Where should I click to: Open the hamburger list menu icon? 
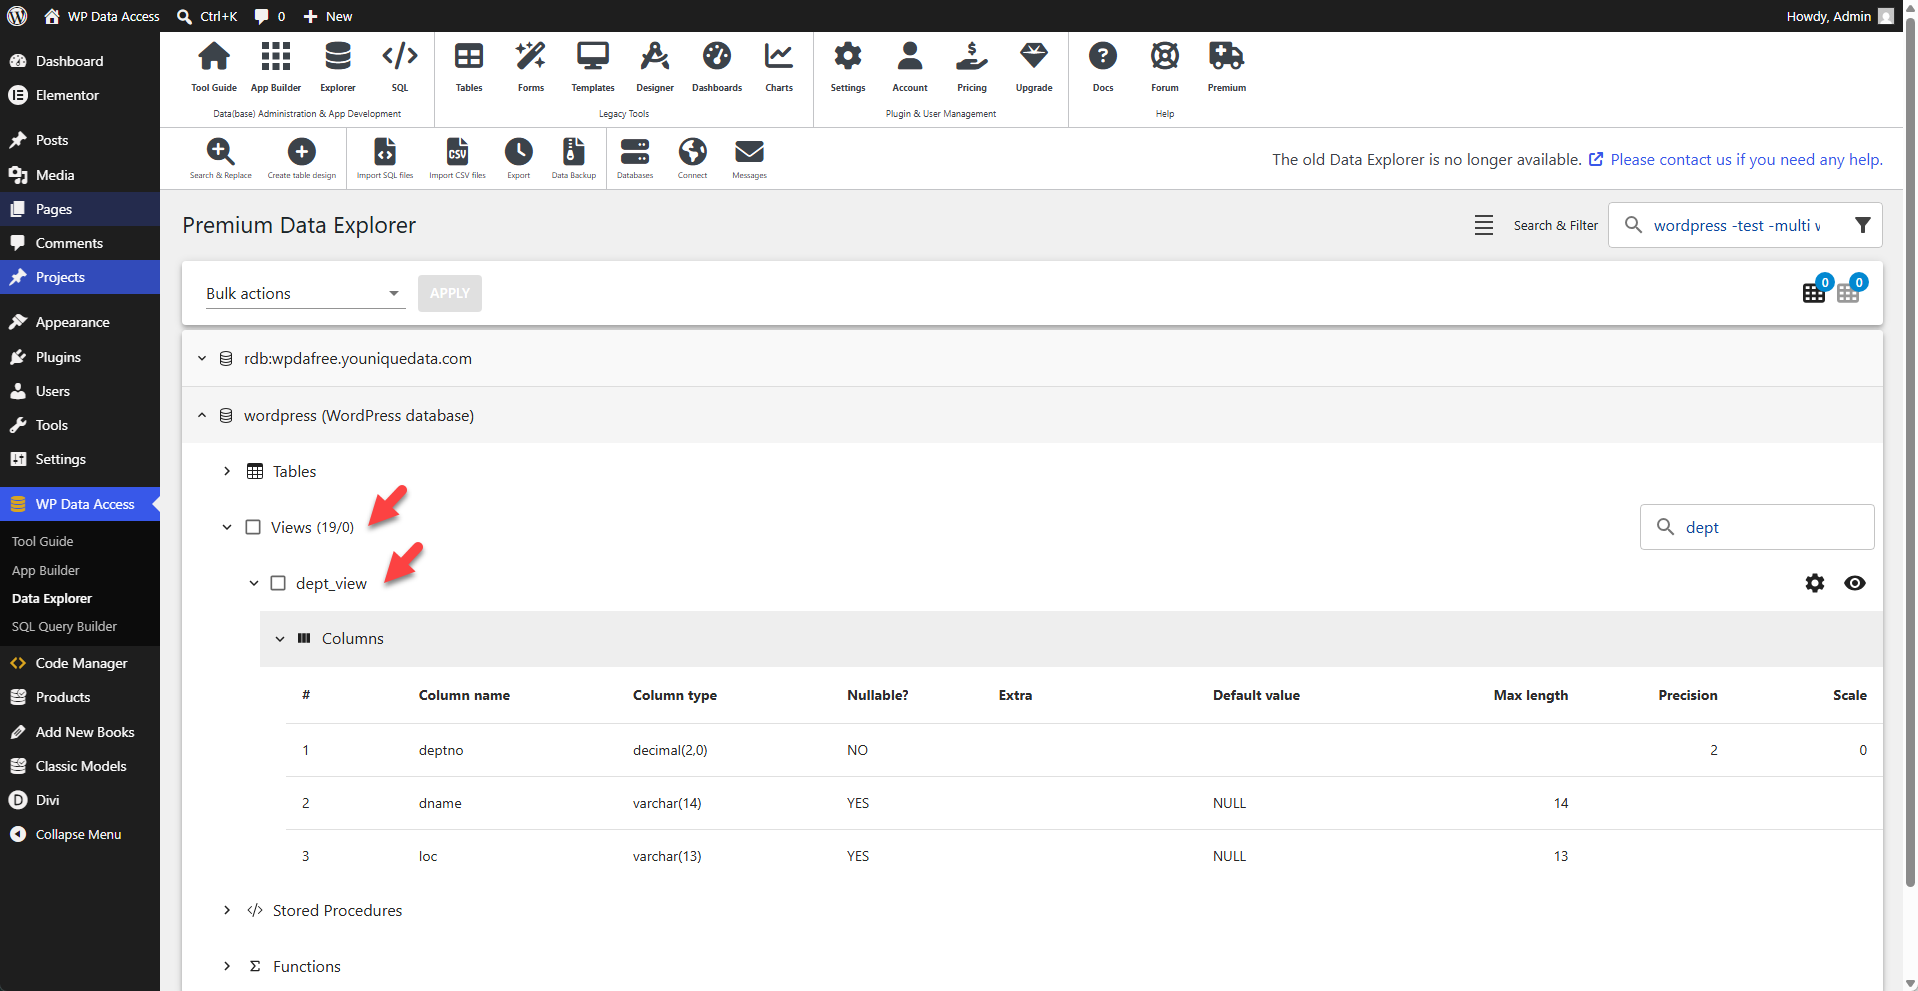pos(1484,225)
